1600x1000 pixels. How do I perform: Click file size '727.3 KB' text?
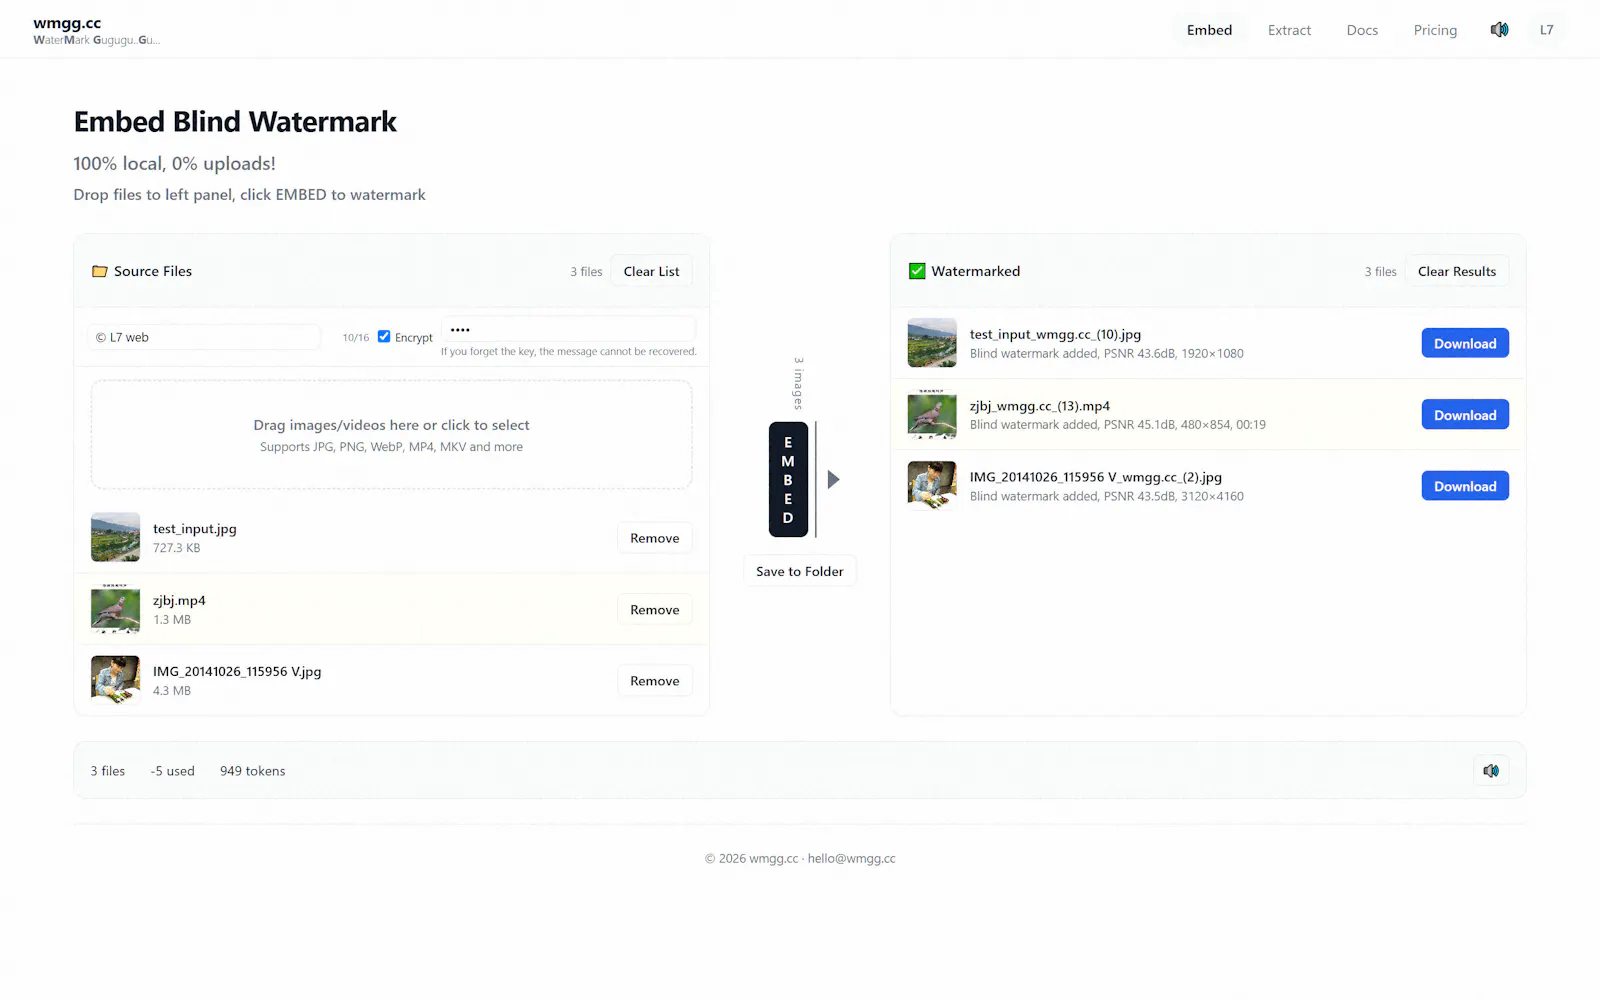click(177, 548)
